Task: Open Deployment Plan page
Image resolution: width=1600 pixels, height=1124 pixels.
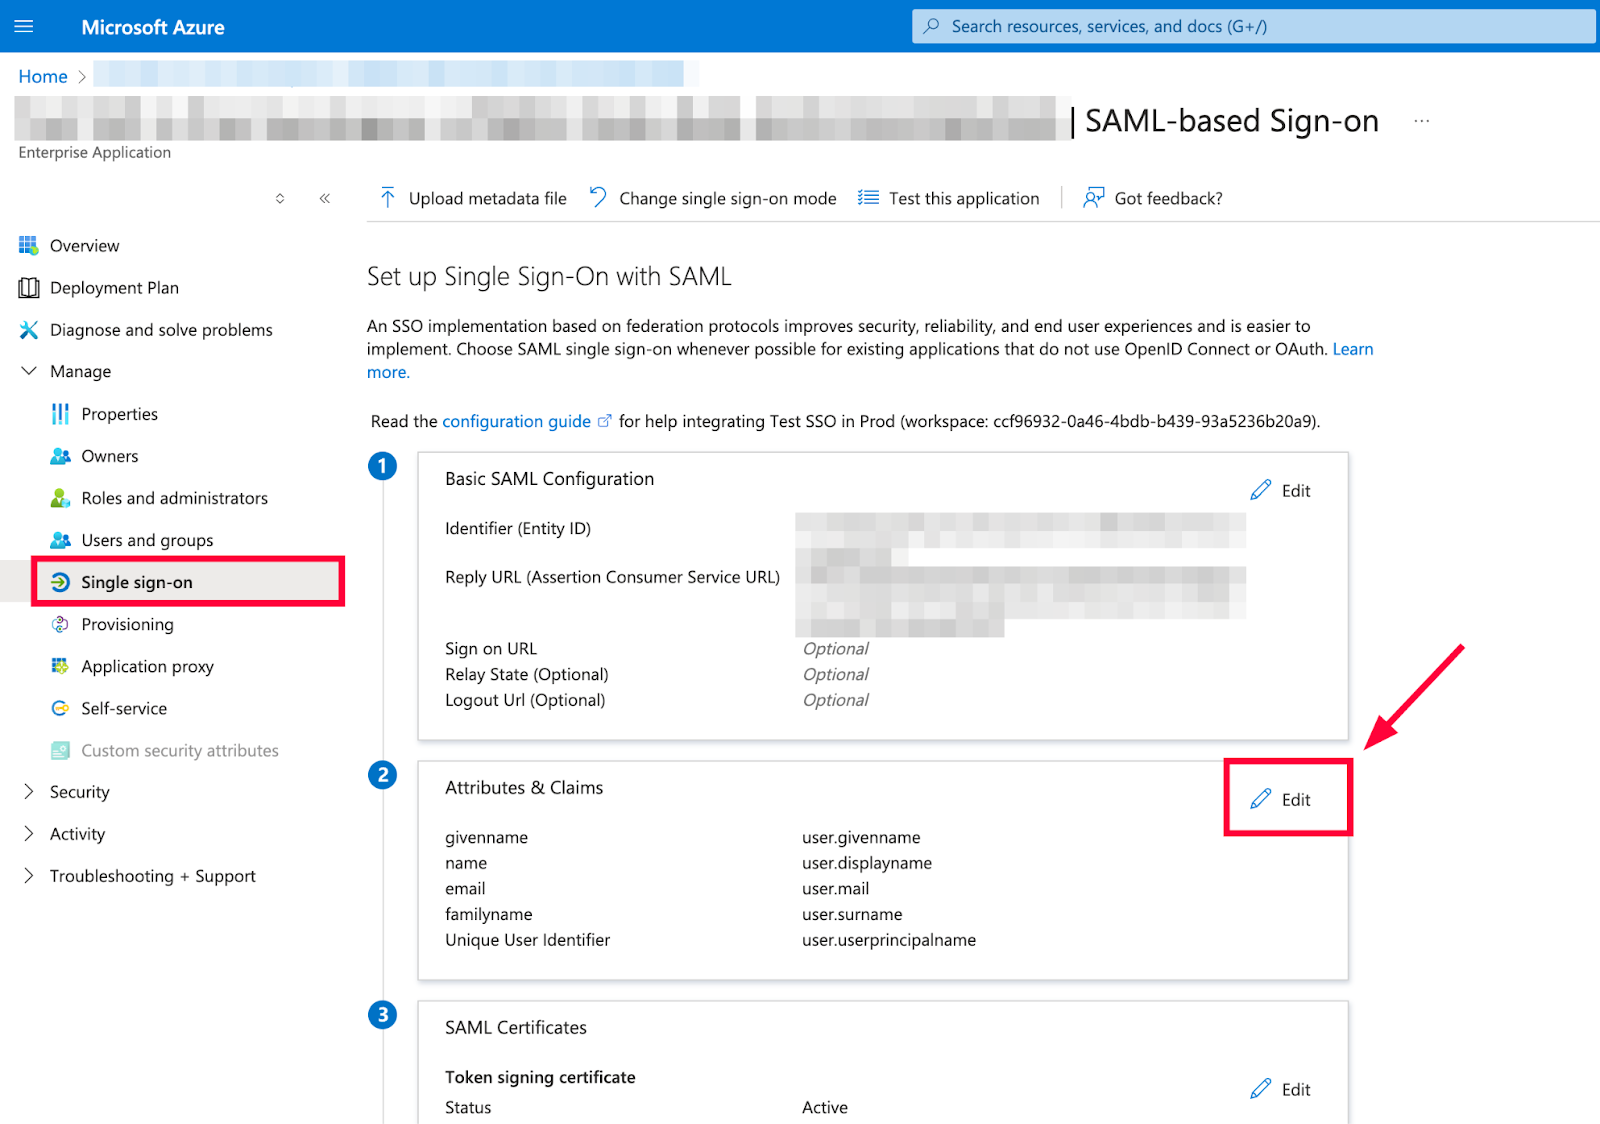Action: 114,288
